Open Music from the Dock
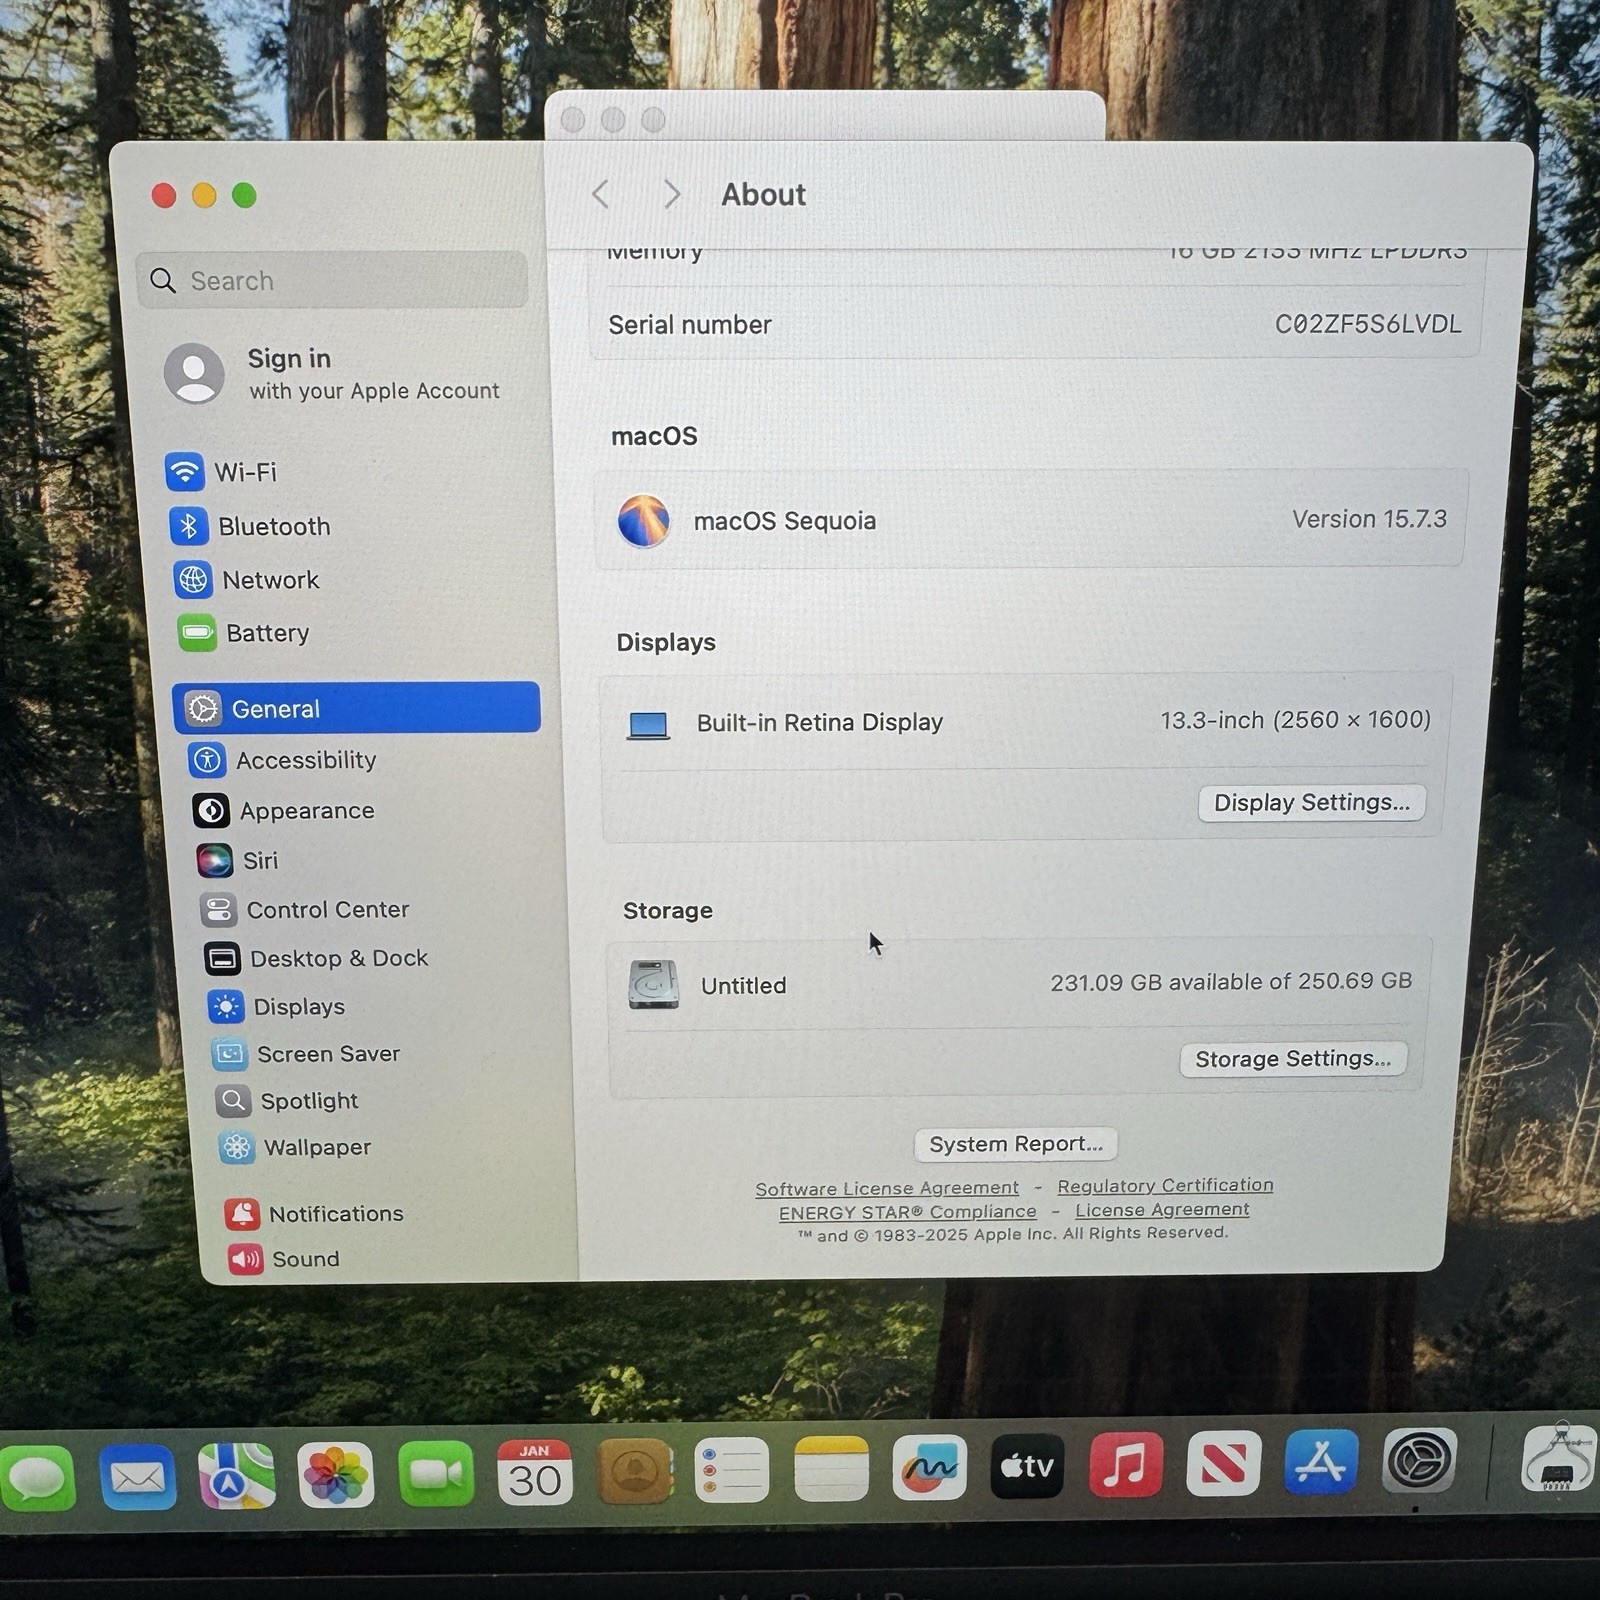The image size is (1600, 1600). coord(1125,1465)
